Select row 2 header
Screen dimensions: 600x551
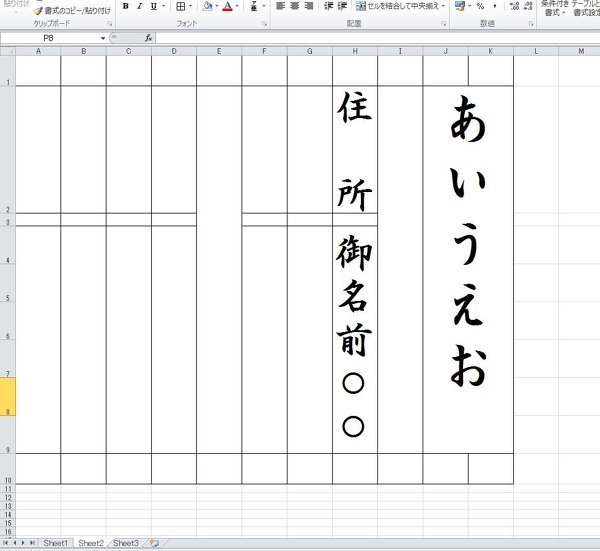click(8, 149)
